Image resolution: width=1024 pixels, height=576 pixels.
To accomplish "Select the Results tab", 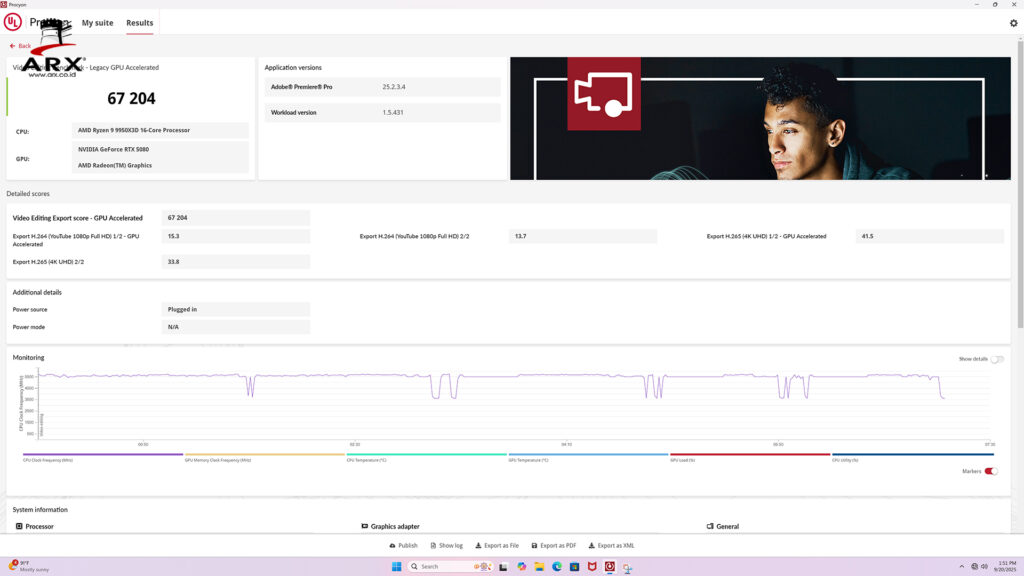I will pyautogui.click(x=140, y=23).
